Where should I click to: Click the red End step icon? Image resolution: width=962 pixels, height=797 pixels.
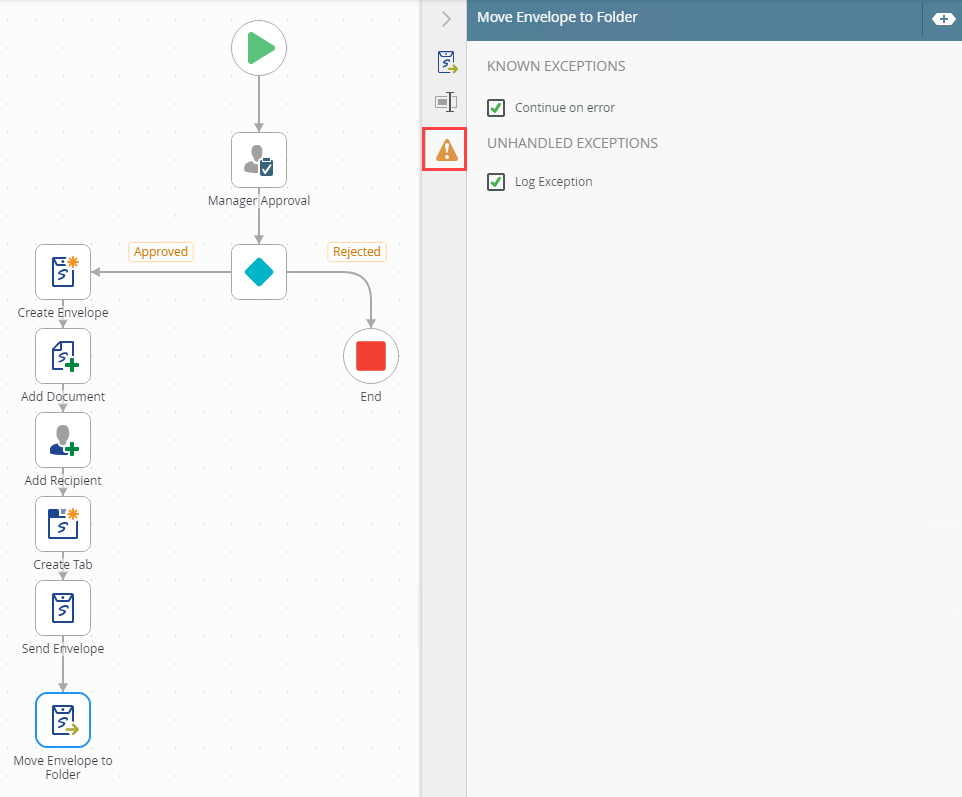coord(371,356)
